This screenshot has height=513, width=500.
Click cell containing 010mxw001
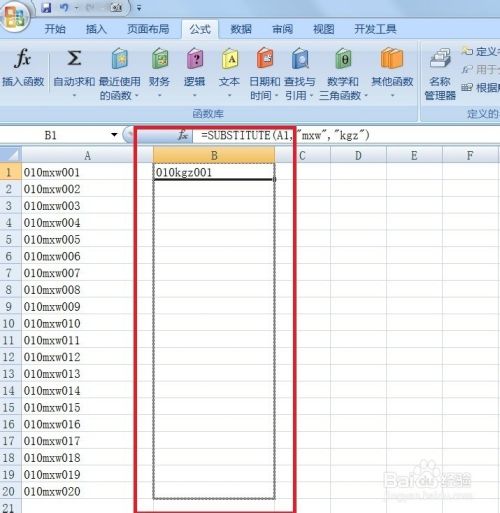(x=87, y=172)
